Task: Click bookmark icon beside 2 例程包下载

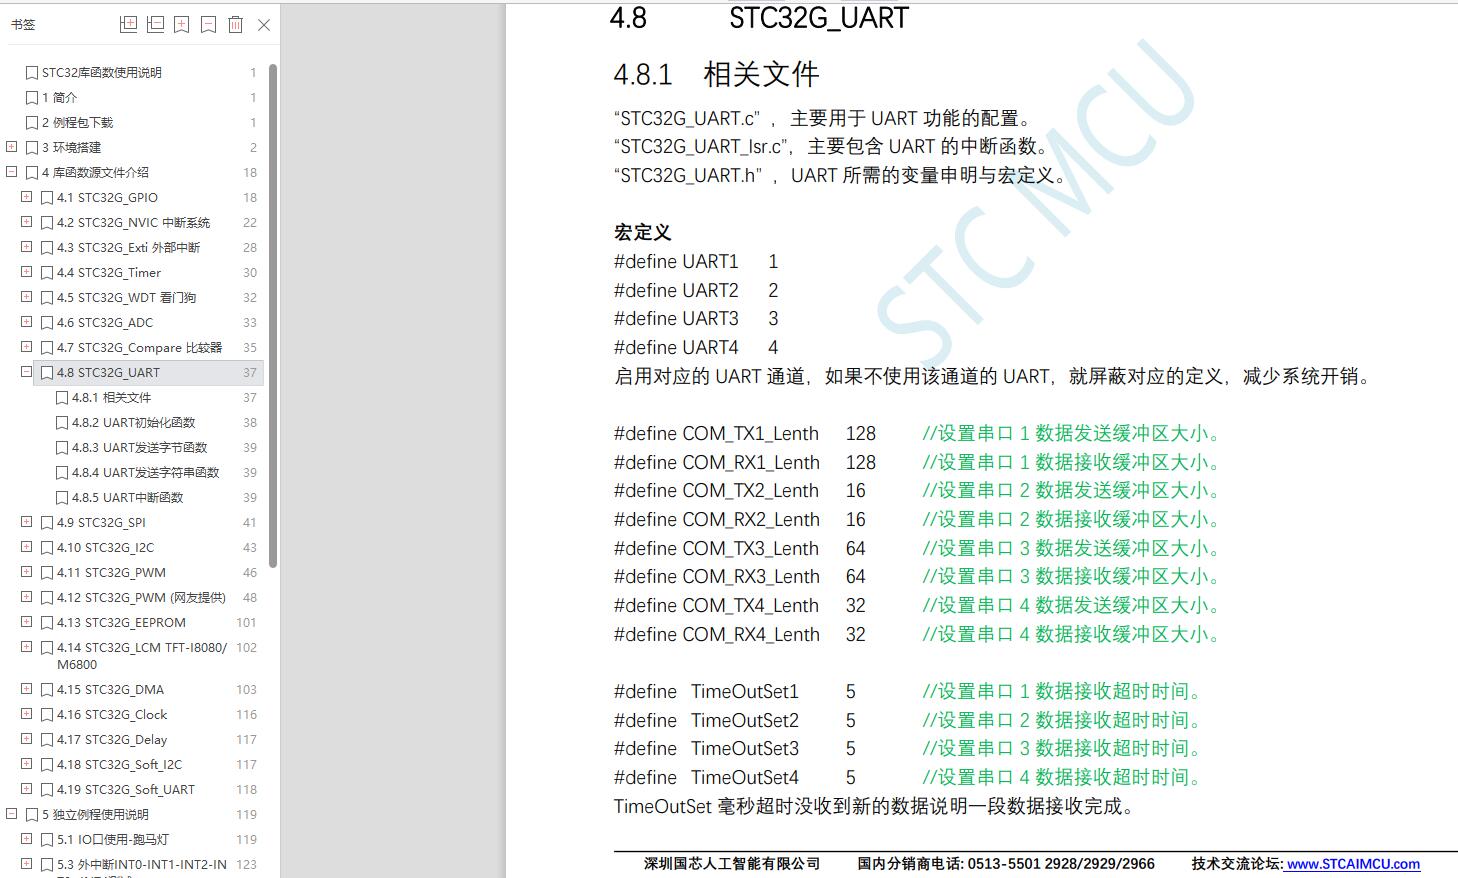Action: coord(32,123)
